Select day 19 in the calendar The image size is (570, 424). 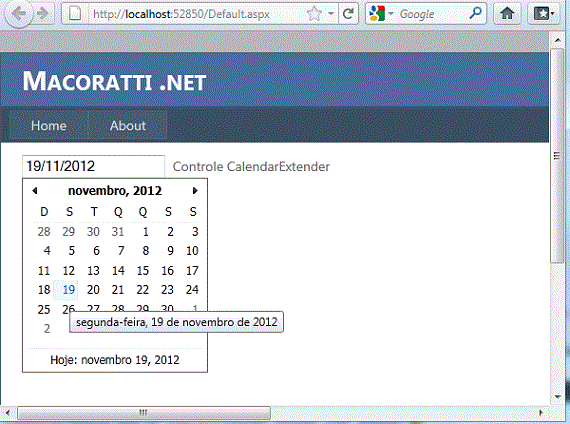click(69, 290)
